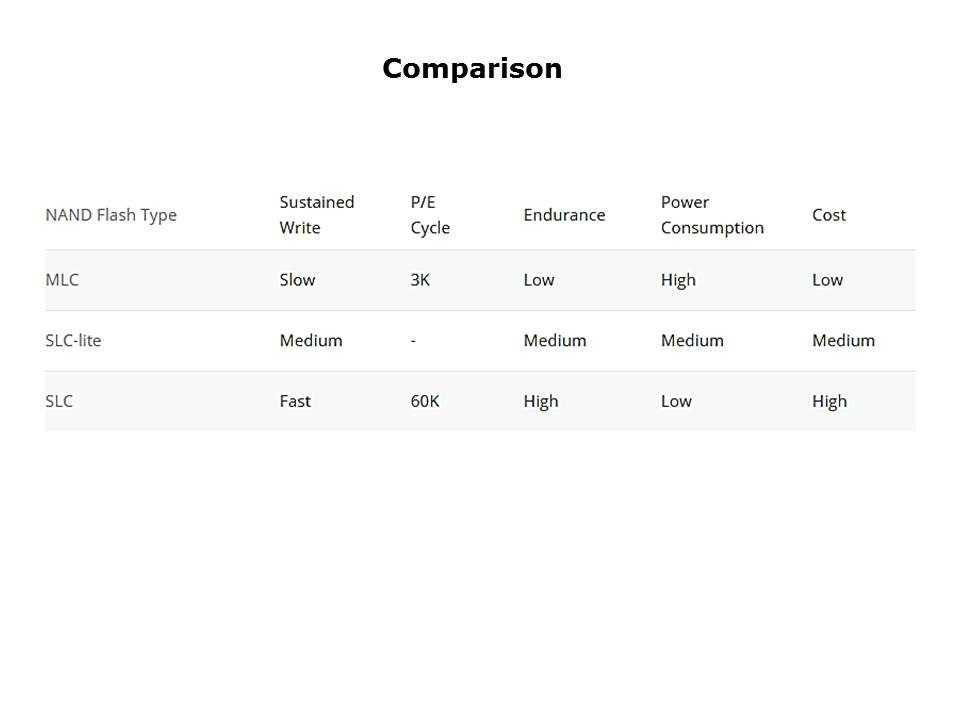Select the SLC-lite cost Medium cell
This screenshot has height=720, width=960.
[x=843, y=340]
